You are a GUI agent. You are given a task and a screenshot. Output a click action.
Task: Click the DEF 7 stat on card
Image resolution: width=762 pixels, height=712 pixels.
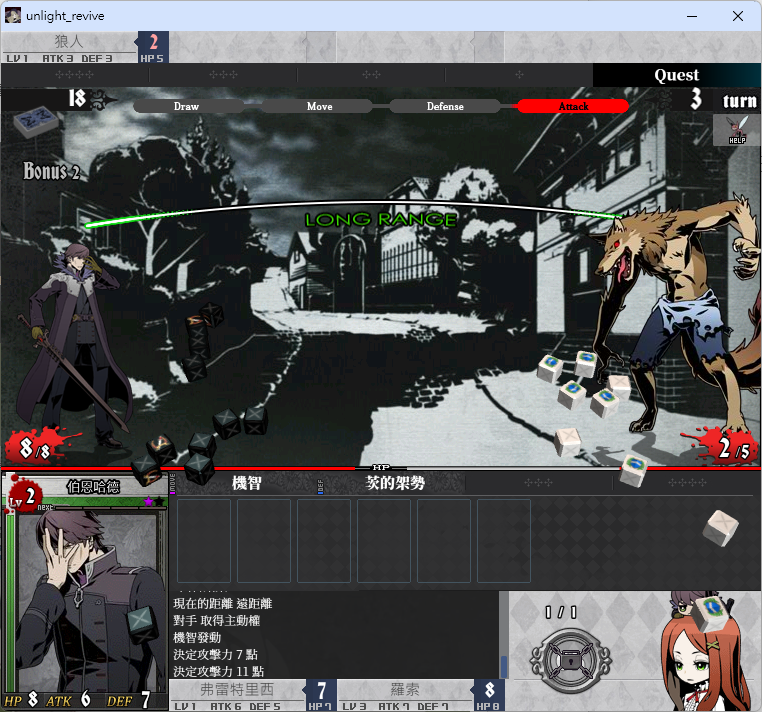[128, 700]
